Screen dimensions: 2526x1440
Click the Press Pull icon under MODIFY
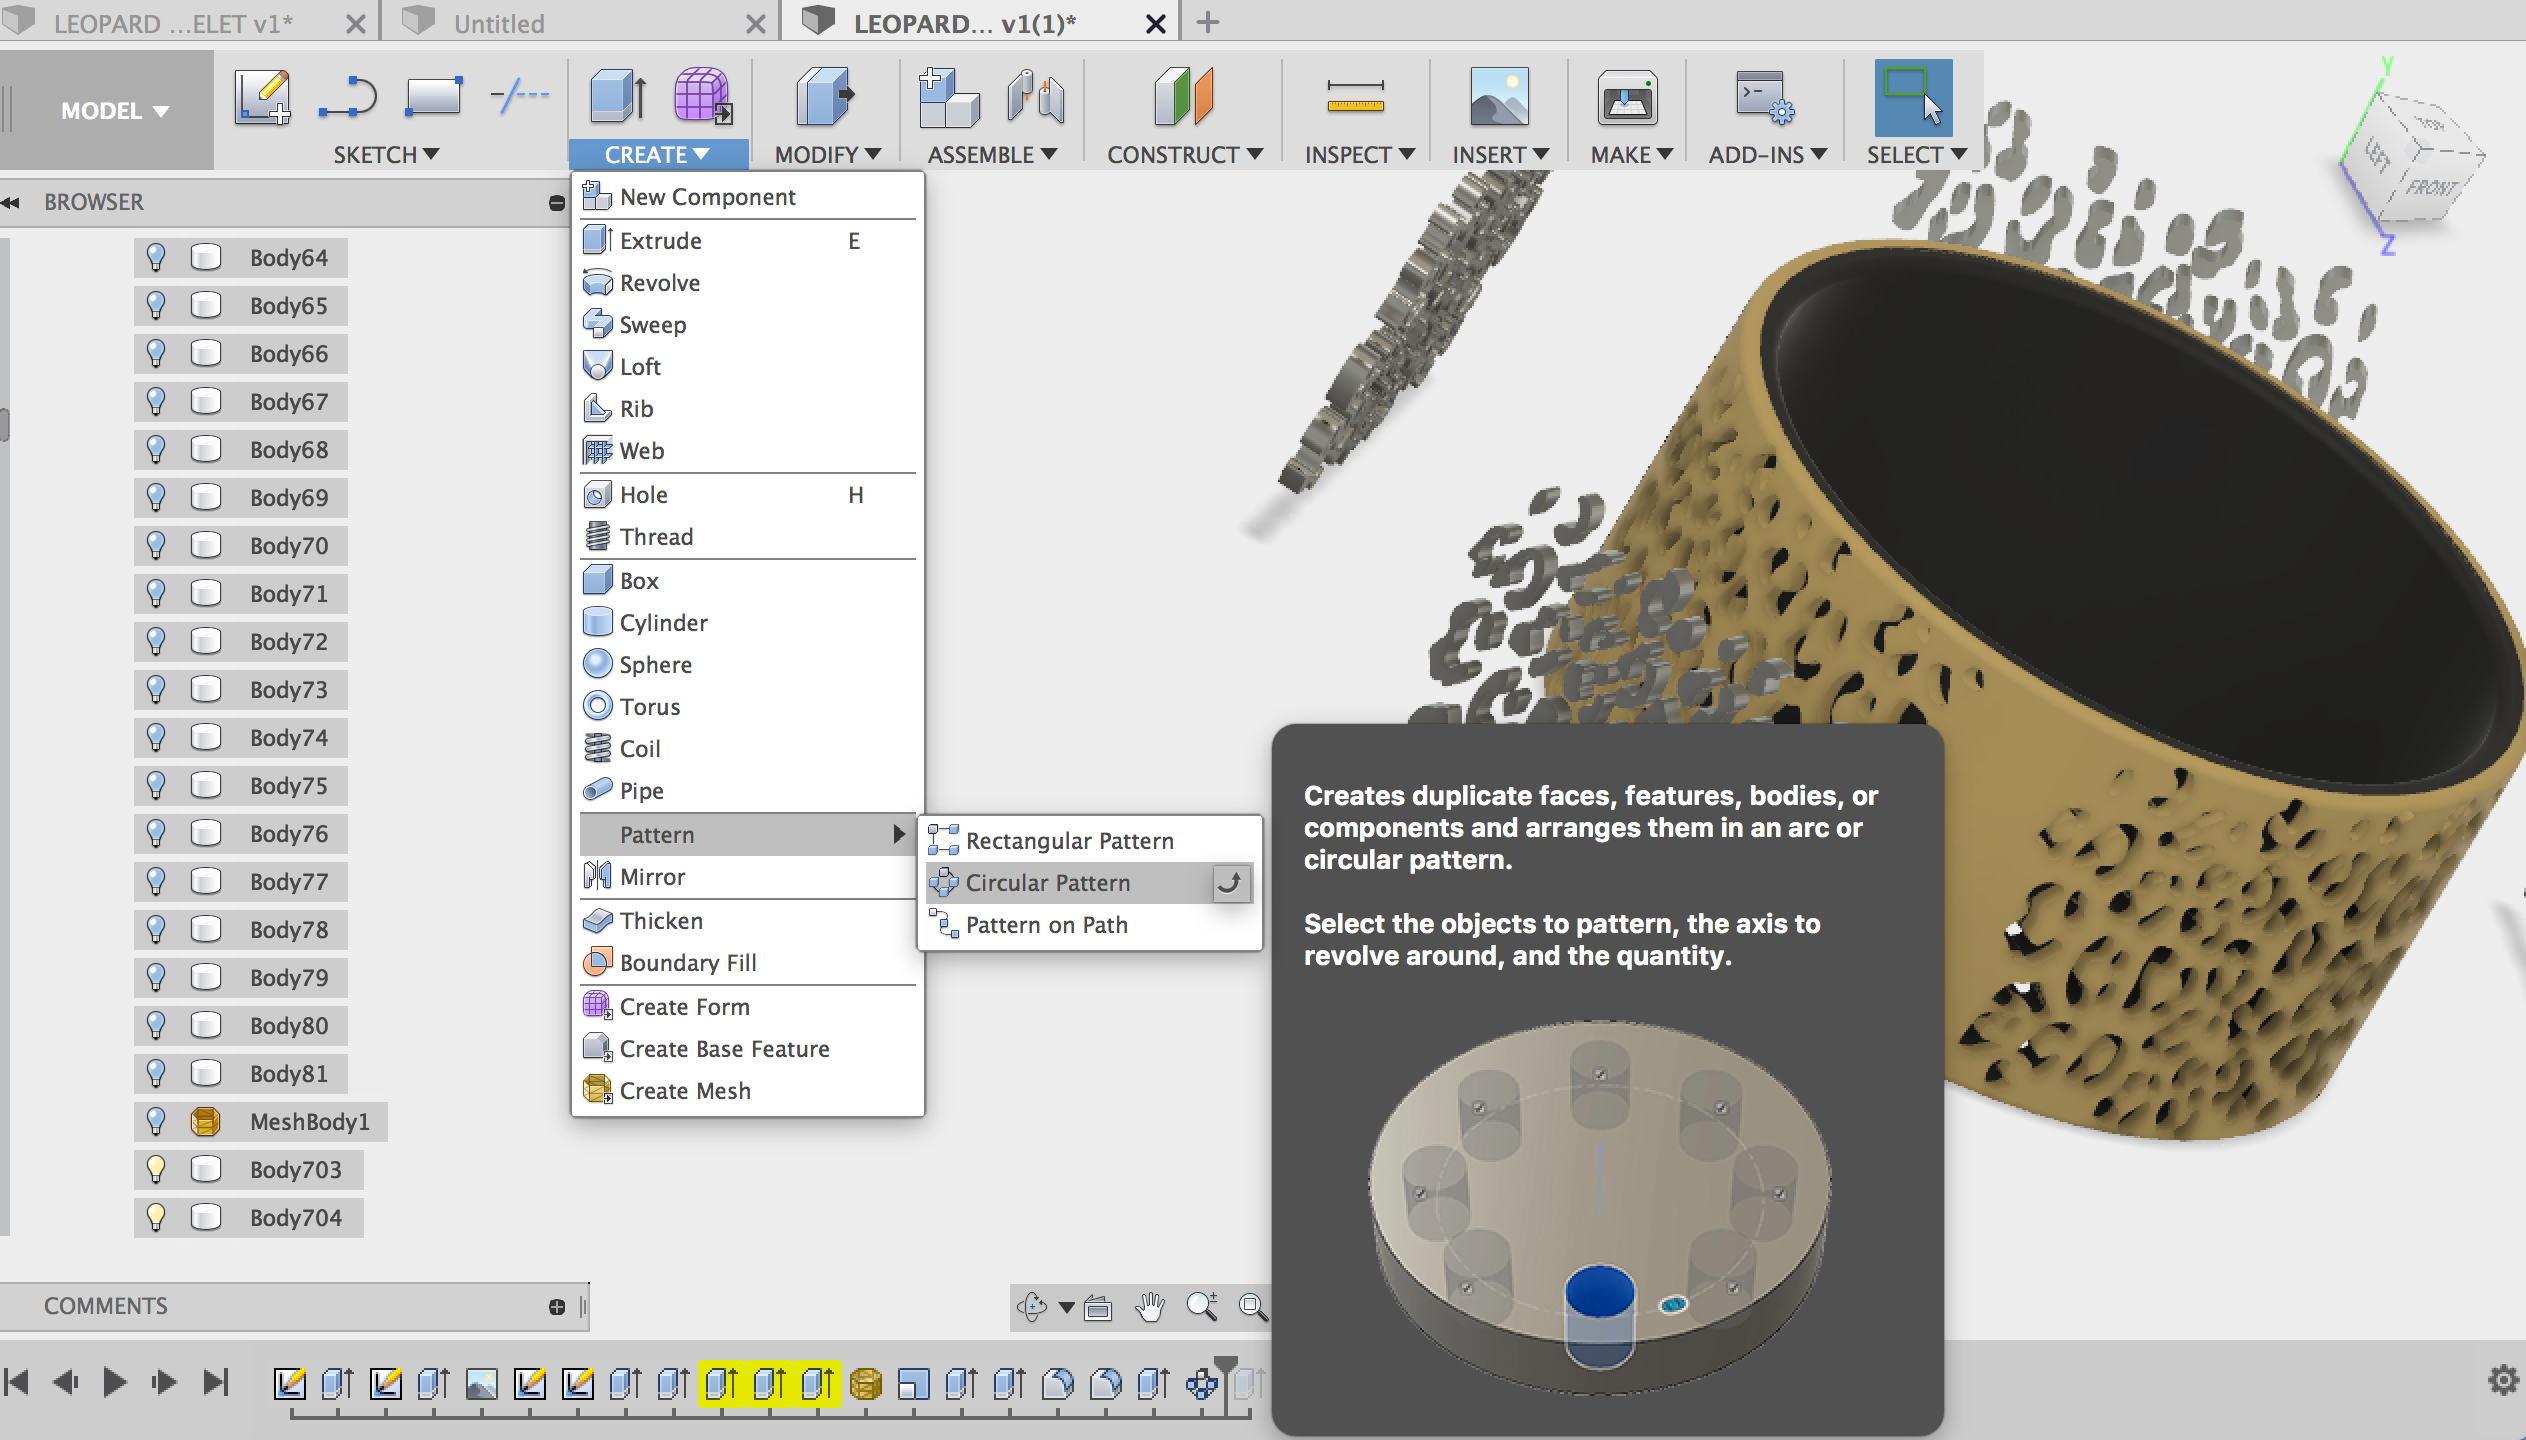click(x=825, y=98)
